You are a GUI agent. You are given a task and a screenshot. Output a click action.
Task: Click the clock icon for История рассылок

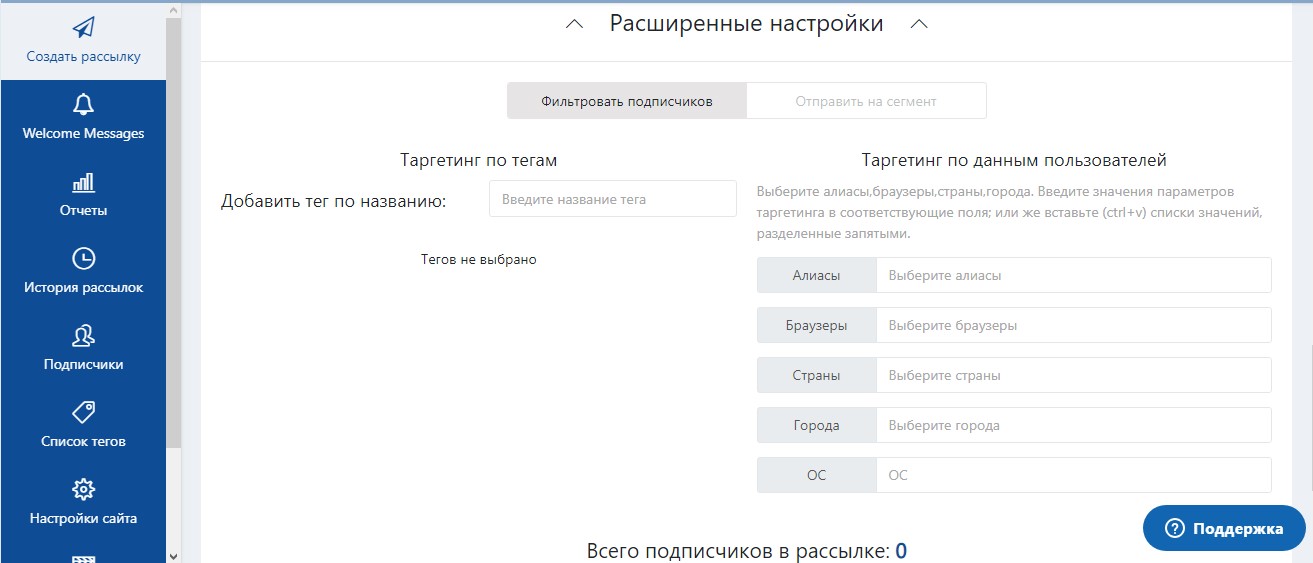[x=84, y=259]
